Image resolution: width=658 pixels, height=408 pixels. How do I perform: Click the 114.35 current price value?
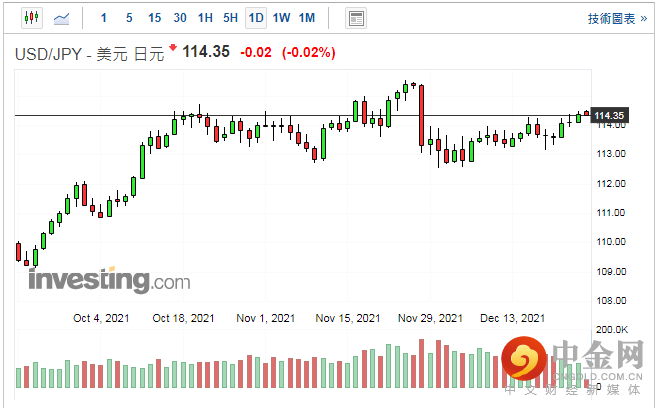(x=206, y=52)
